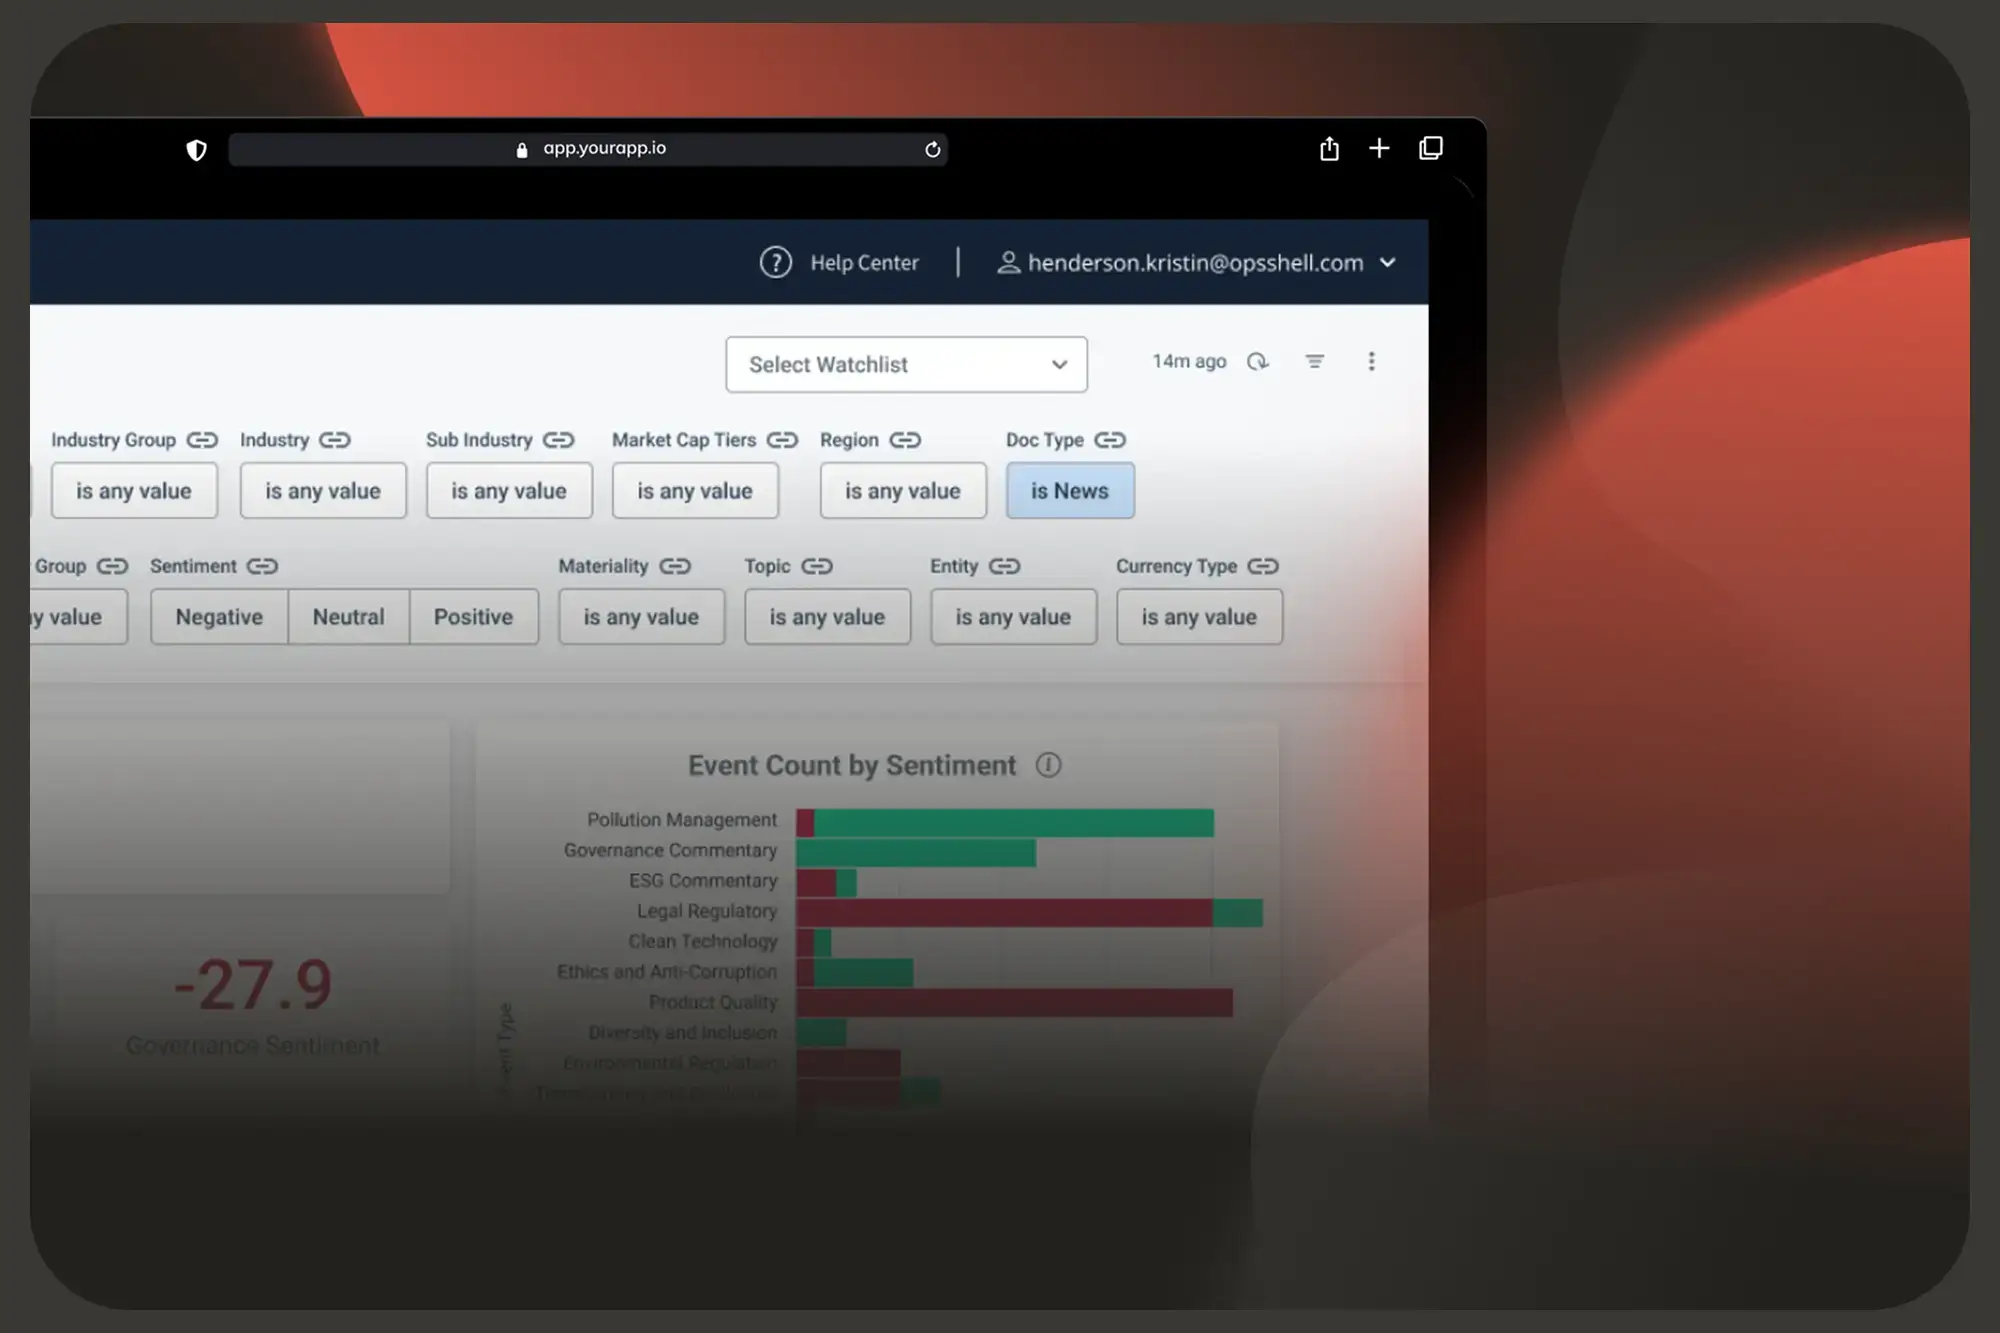Open the dashboard three-dot options menu
Screen dimensions: 2000x1333
1371,361
